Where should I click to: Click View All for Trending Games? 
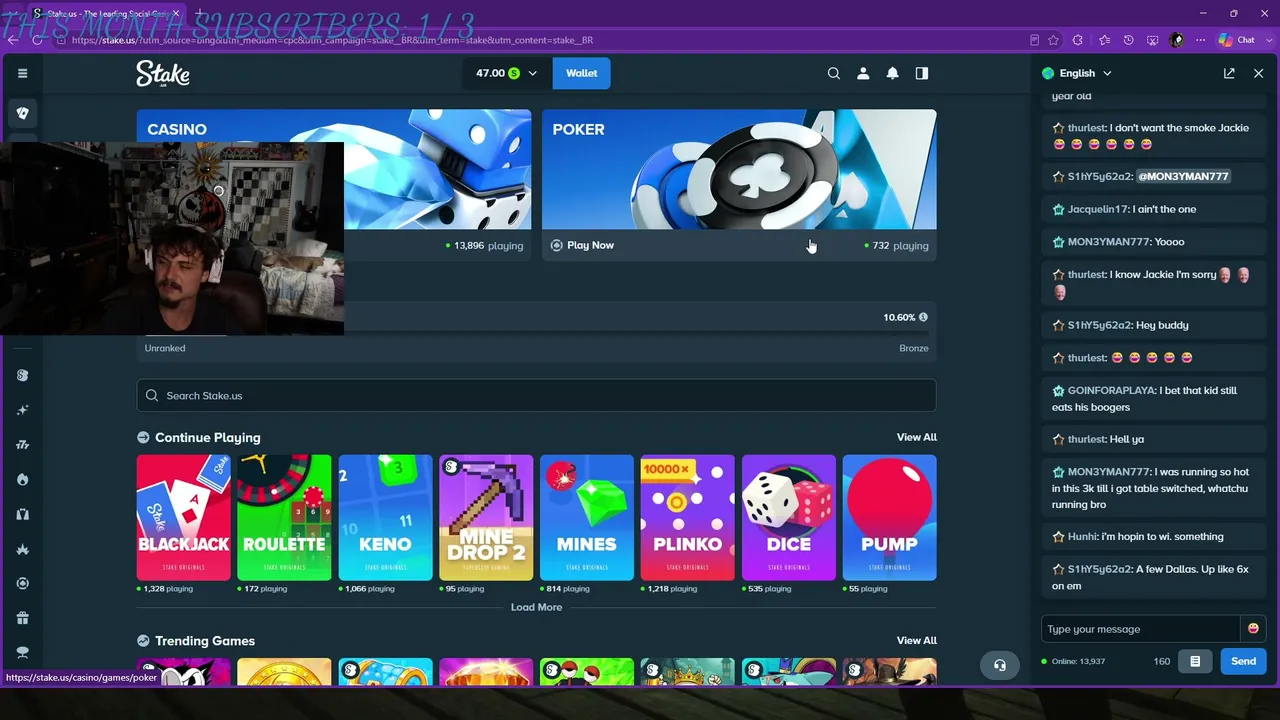pyautogui.click(x=917, y=641)
